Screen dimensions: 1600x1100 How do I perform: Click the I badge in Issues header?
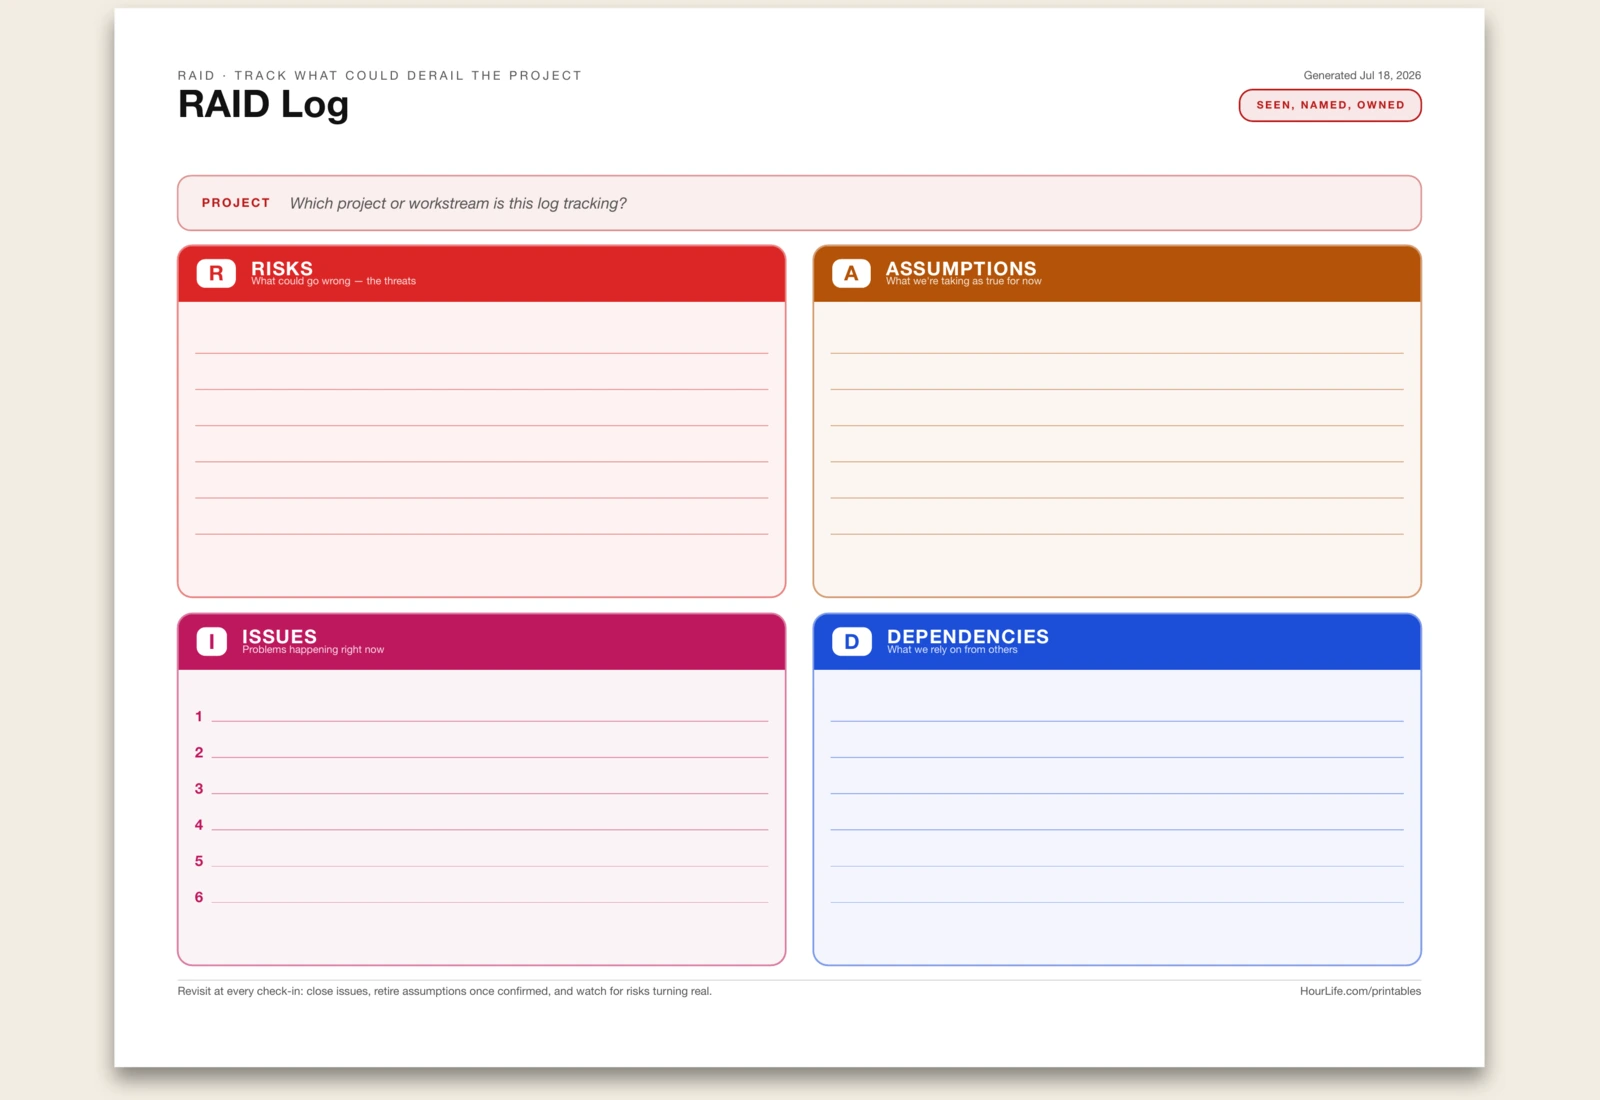pos(211,641)
